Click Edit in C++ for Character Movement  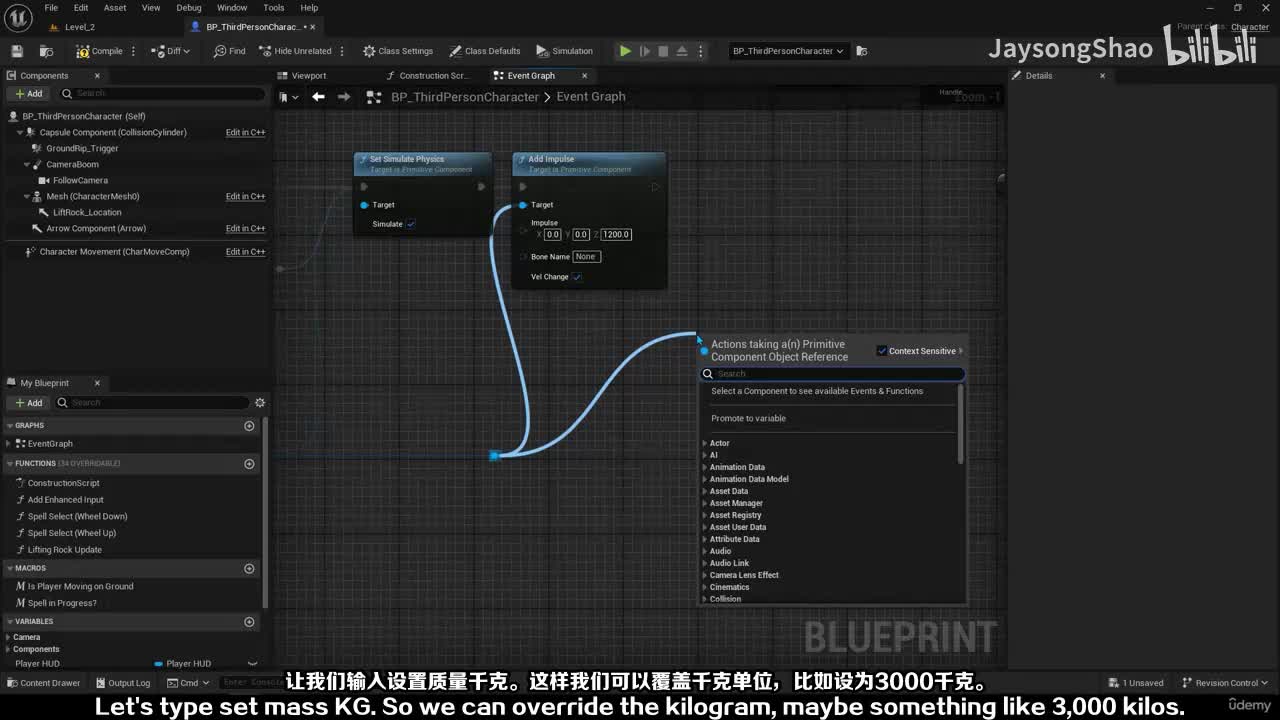tap(245, 252)
